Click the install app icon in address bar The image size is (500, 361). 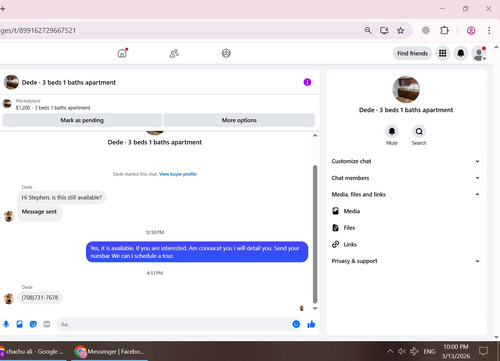[384, 30]
